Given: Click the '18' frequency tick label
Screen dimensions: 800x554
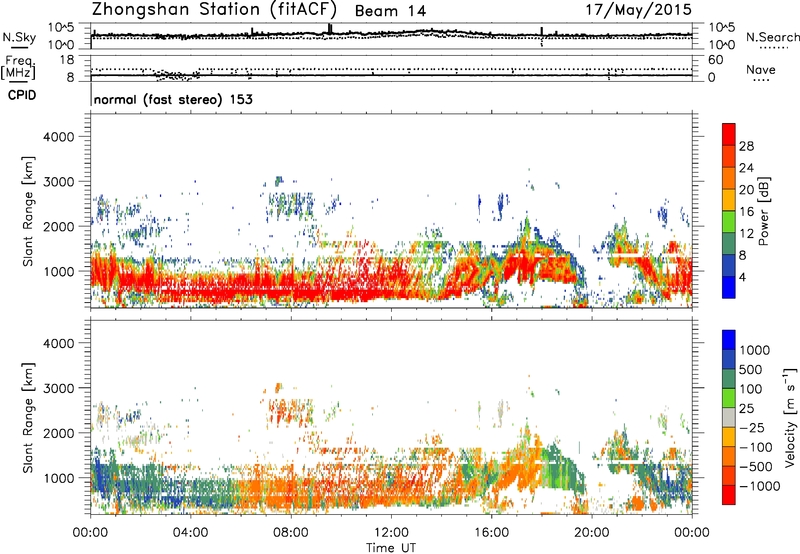Looking at the screenshot, I should click(67, 60).
